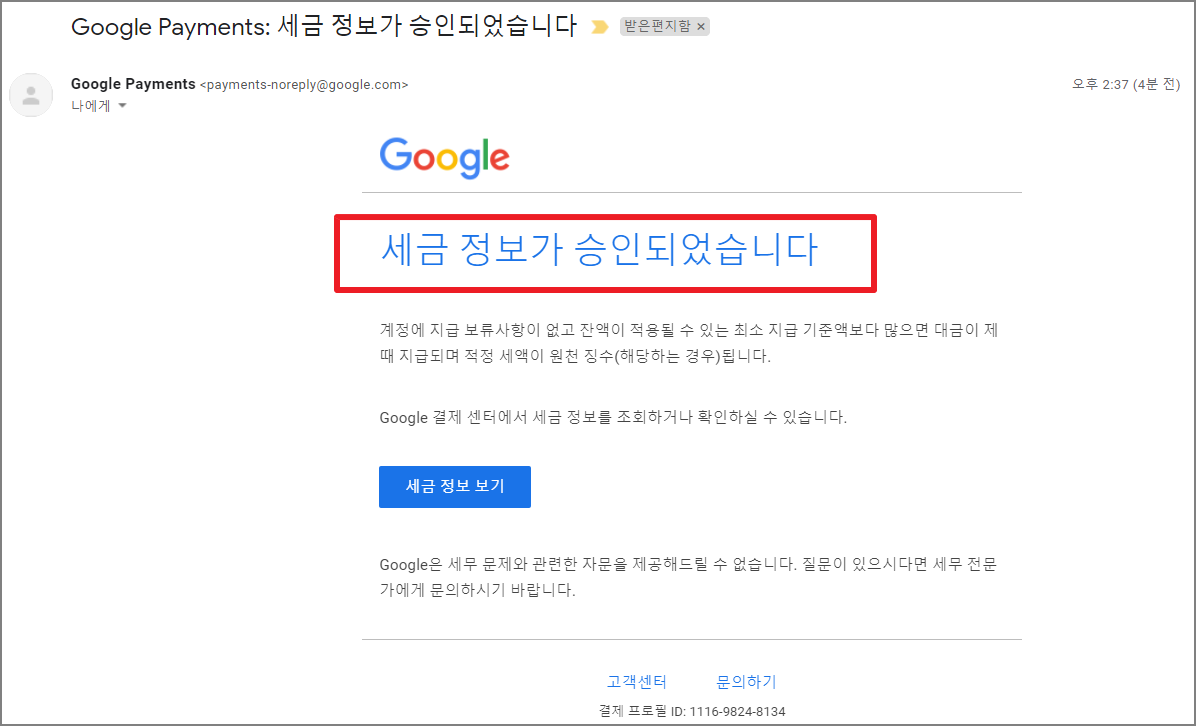Click the yellow importance marker icon
Viewport: 1196px width, 726px height.
[x=600, y=27]
